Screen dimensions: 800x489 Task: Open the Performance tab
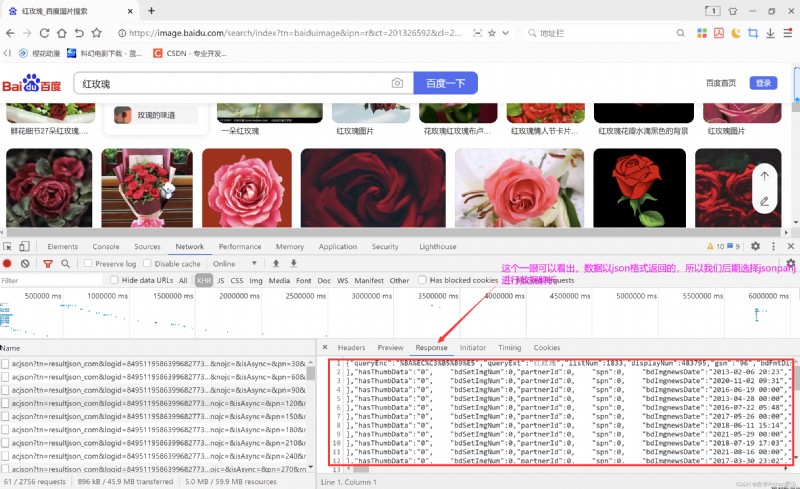pos(240,247)
